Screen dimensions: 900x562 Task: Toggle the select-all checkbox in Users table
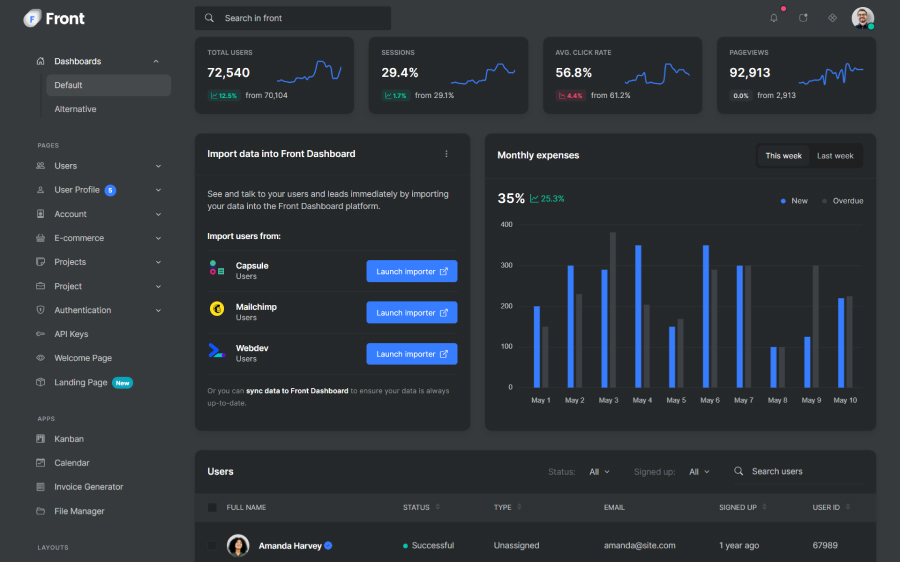212,508
